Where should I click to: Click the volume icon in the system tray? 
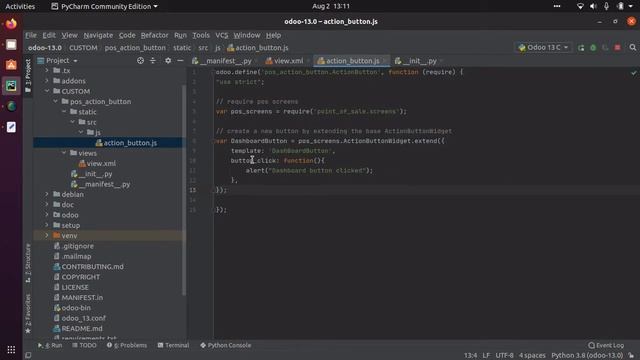593,6
